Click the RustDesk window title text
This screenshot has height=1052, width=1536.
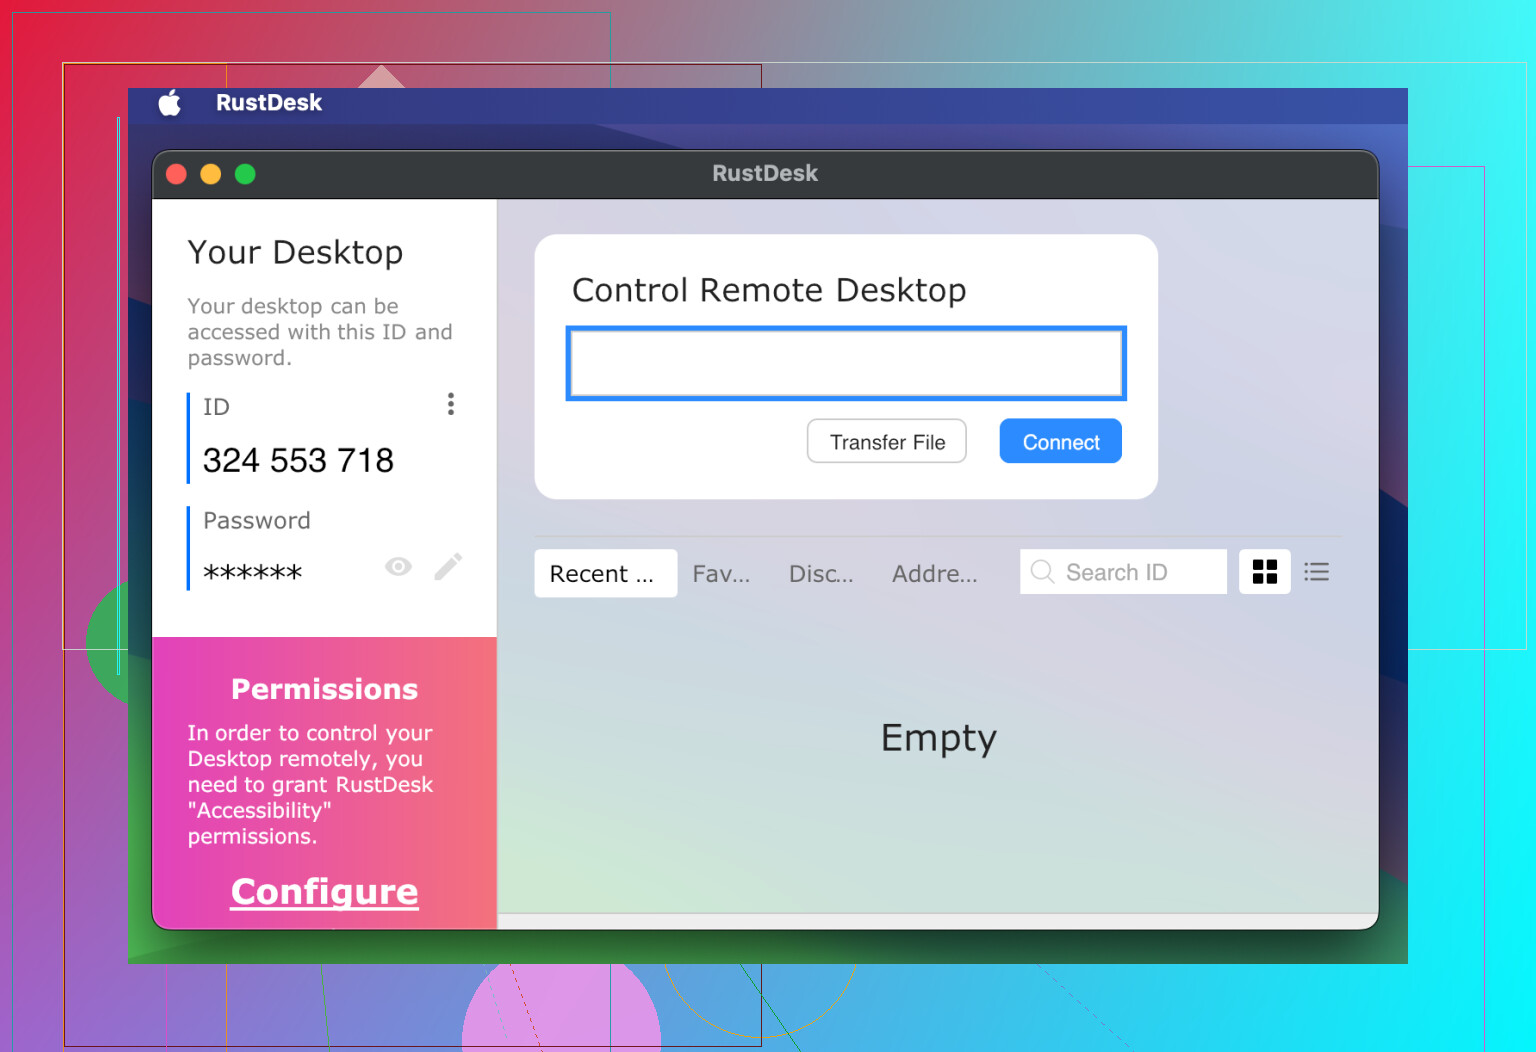coord(765,174)
